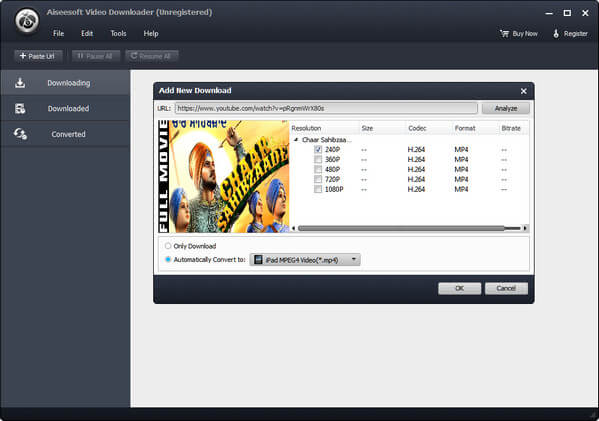599x421 pixels.
Task: Click the Cancel button in dialog
Action: (x=506, y=288)
